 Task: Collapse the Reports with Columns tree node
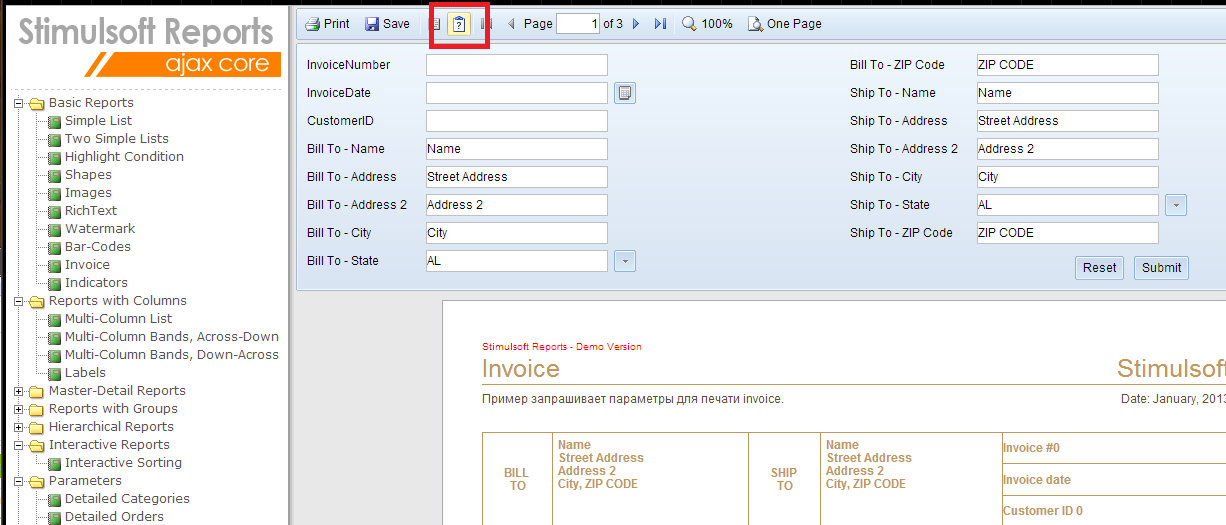click(19, 301)
